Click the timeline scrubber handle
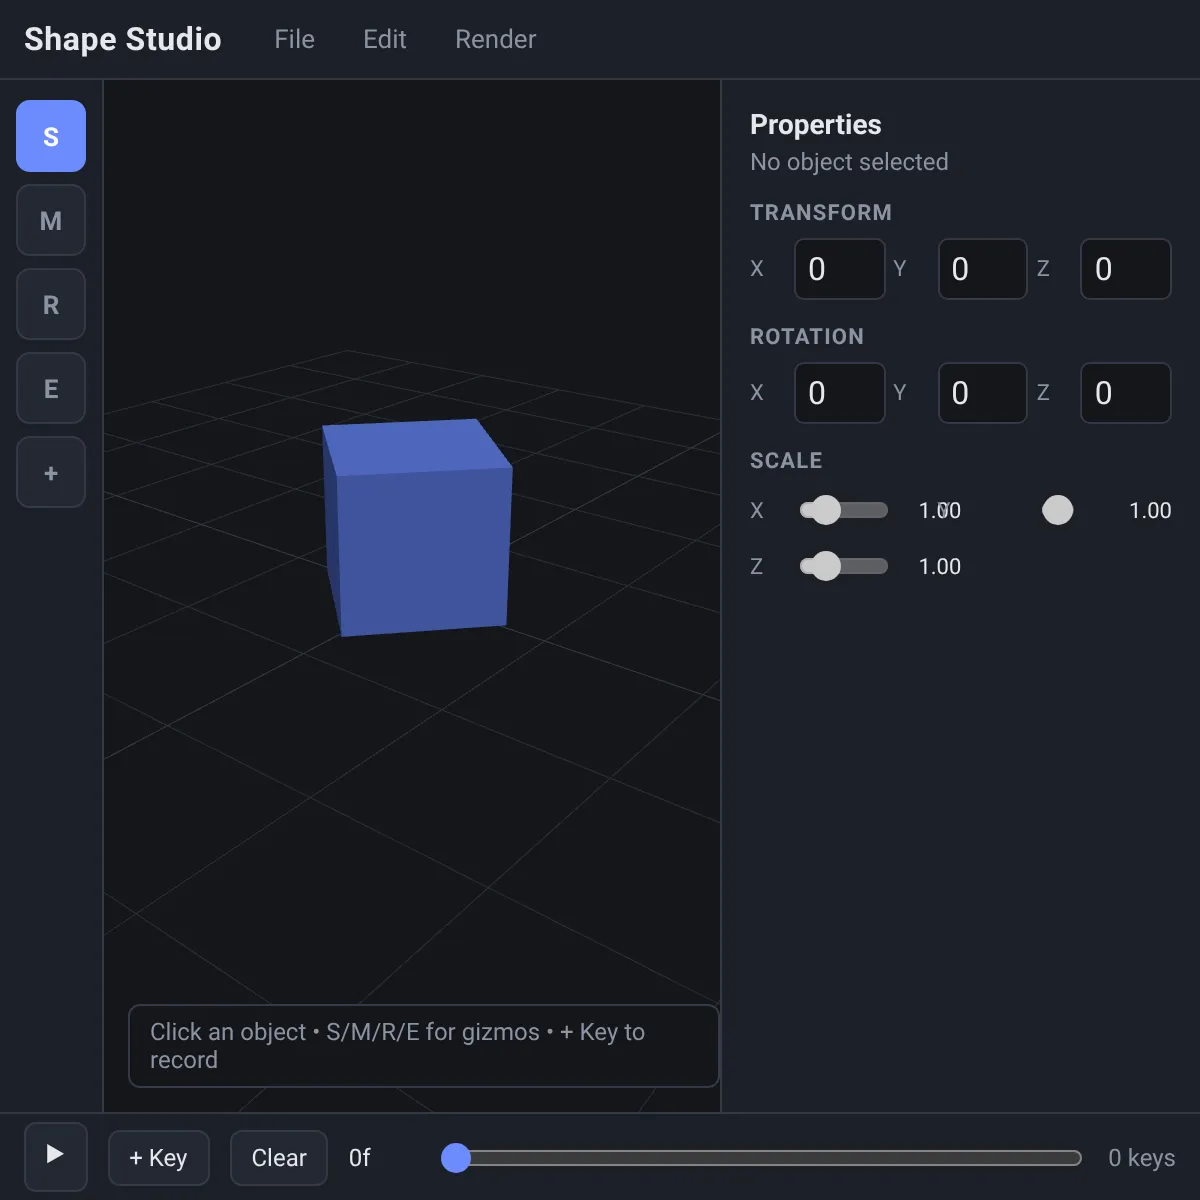 point(456,1158)
